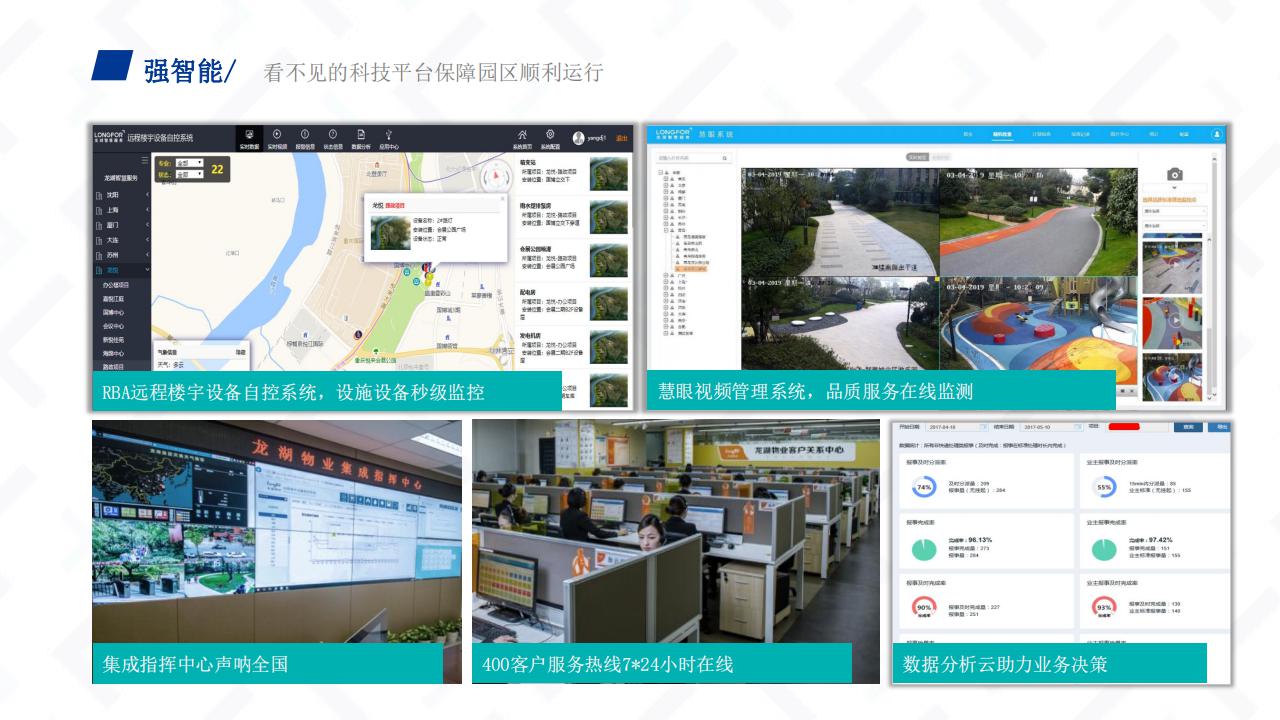The height and width of the screenshot is (720, 1280).
Task: Open 发电机房 device thumbnail in right list
Action: (x=609, y=346)
